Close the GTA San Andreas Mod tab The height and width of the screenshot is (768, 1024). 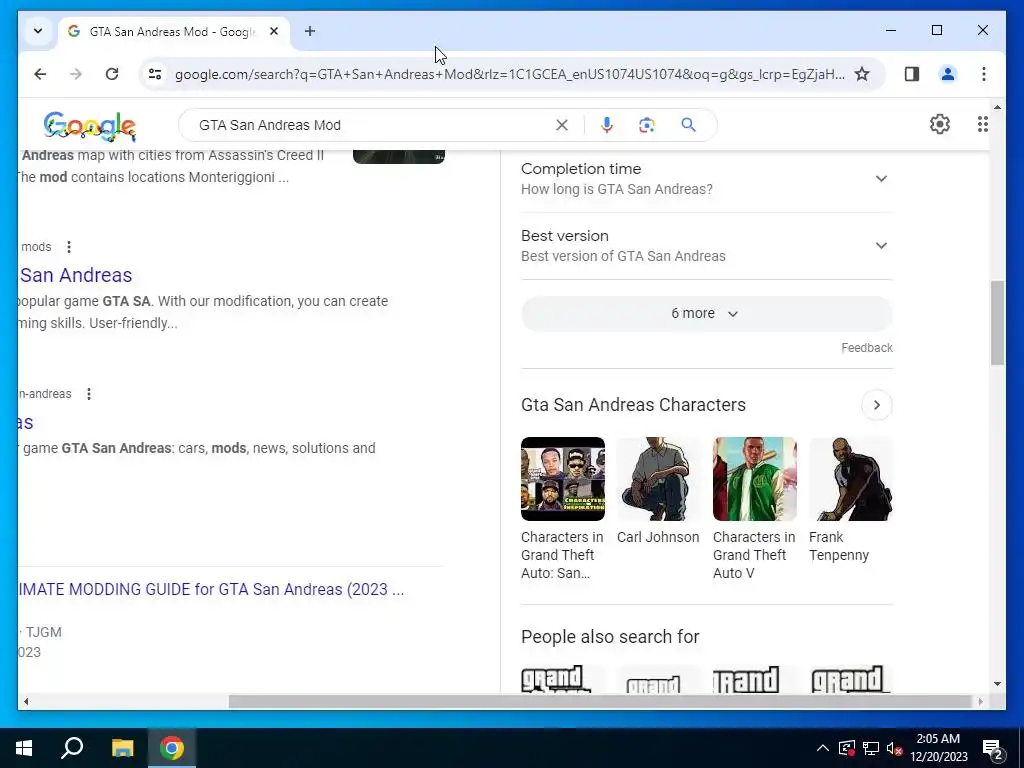(x=274, y=31)
